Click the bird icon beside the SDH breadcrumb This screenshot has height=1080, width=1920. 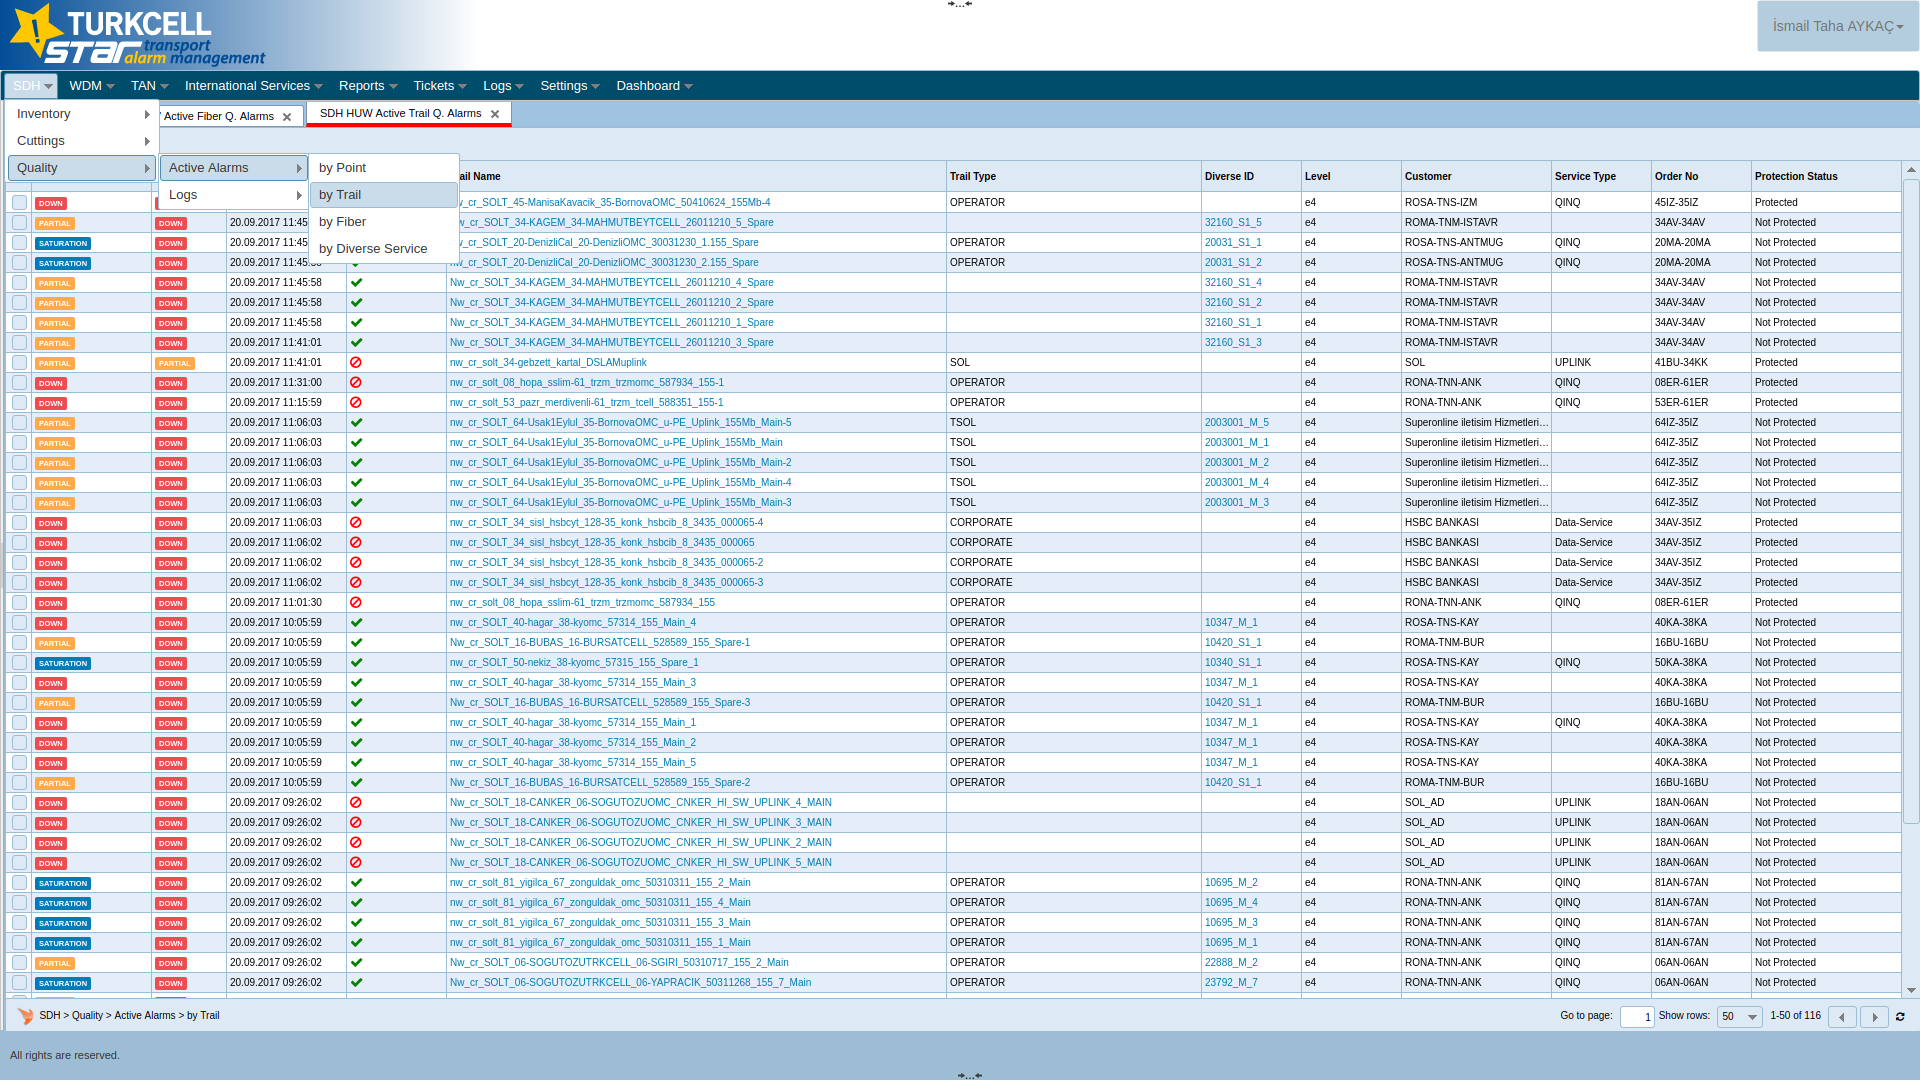[x=25, y=1016]
